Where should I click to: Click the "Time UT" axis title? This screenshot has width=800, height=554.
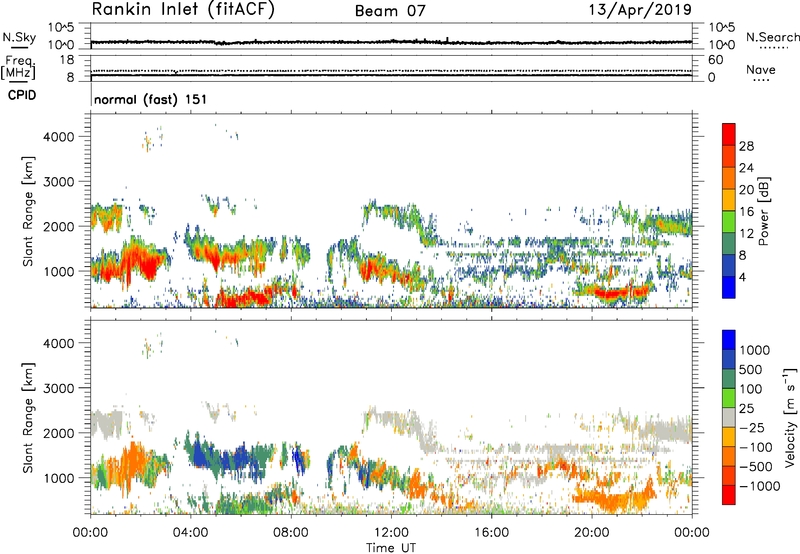[391, 548]
